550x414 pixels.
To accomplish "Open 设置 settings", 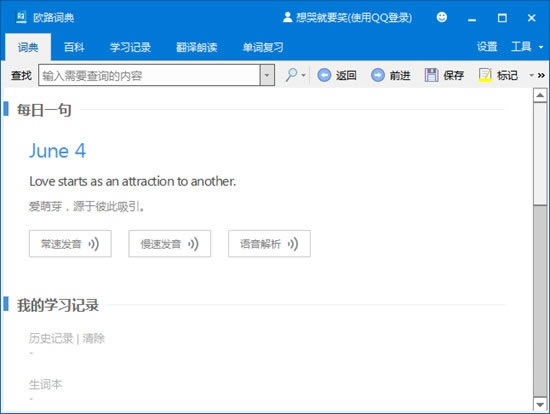I will click(x=487, y=46).
